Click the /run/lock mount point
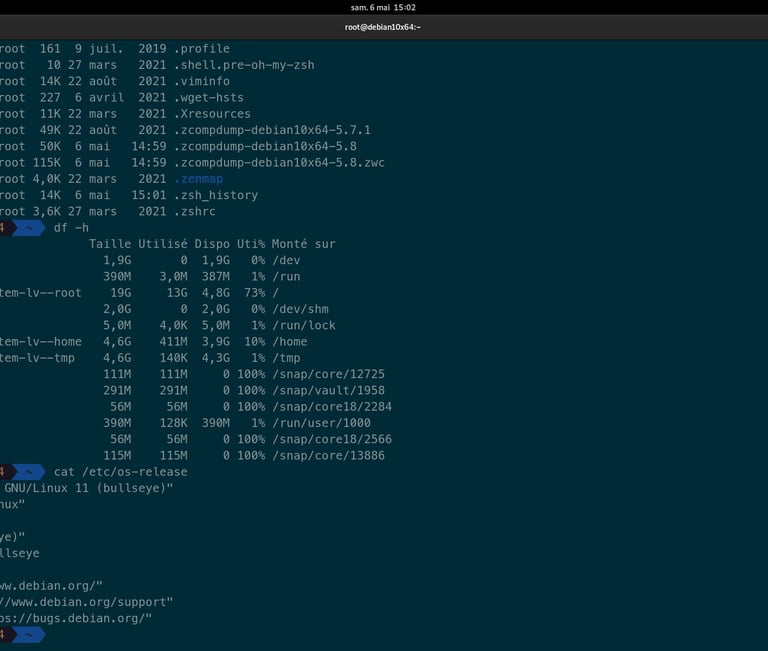 tap(304, 325)
